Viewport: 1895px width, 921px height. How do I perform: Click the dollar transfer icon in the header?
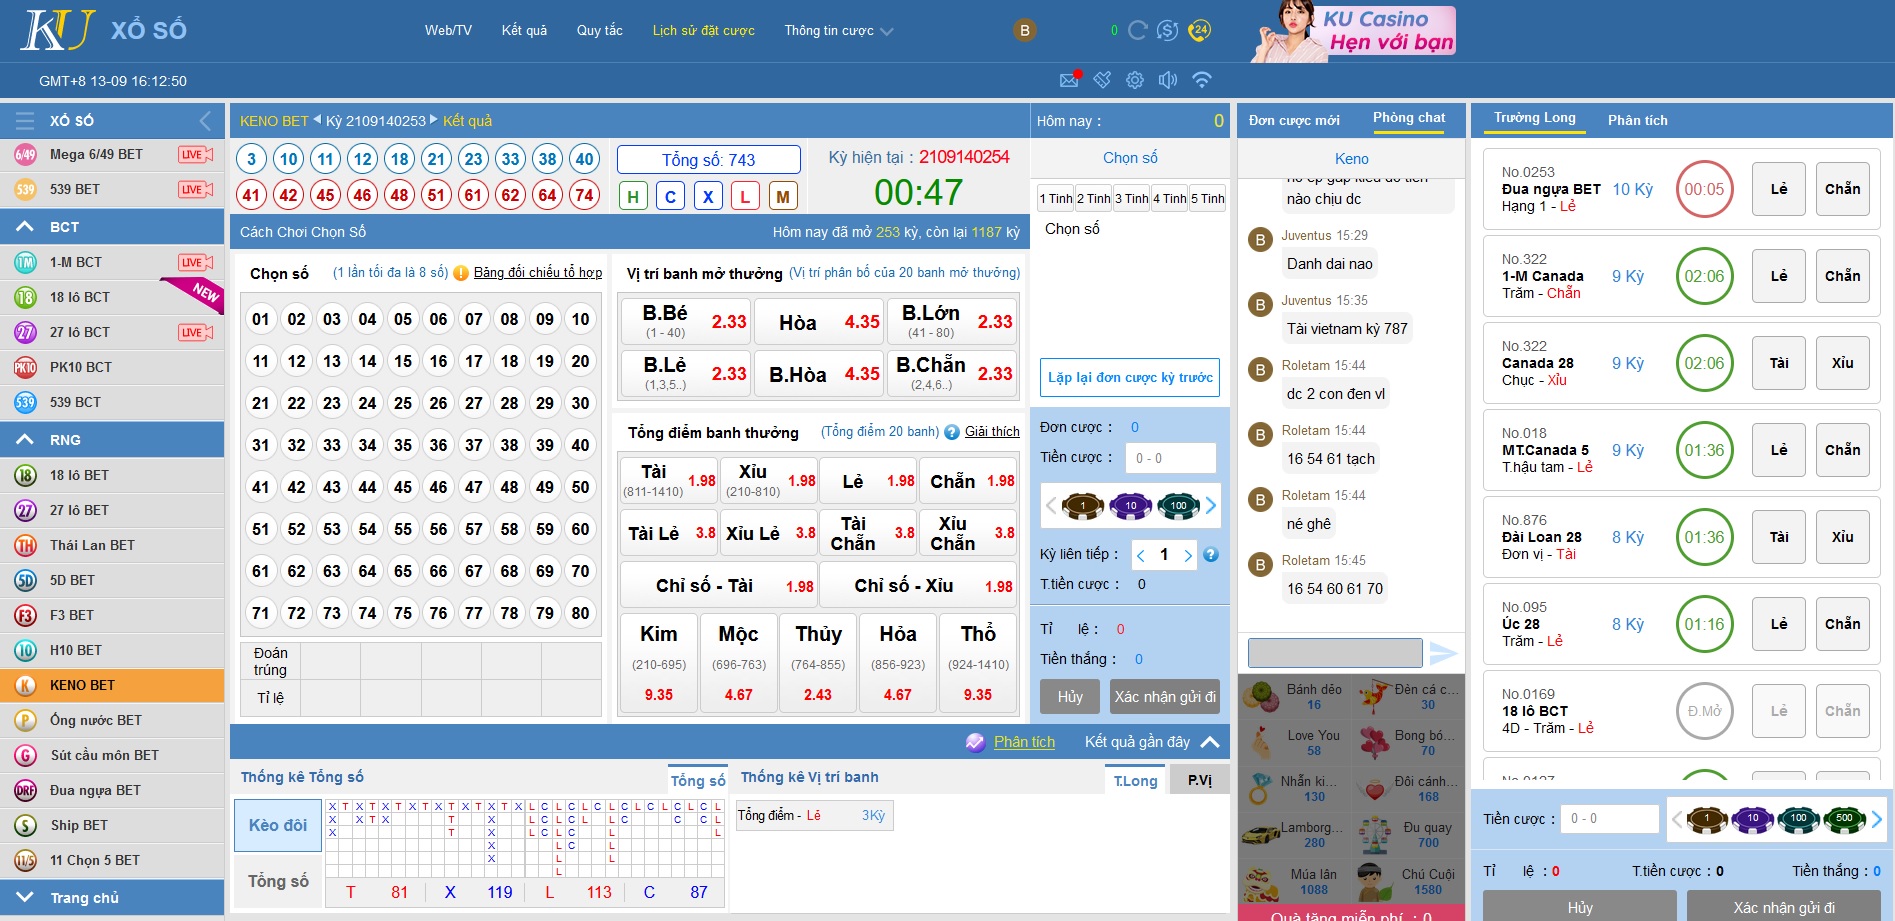pyautogui.click(x=1167, y=30)
